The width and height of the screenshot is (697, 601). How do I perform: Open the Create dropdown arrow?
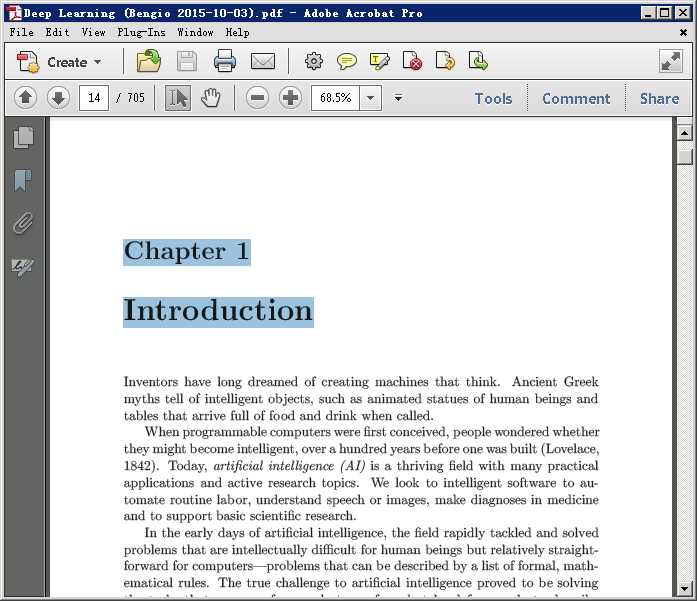click(x=97, y=62)
